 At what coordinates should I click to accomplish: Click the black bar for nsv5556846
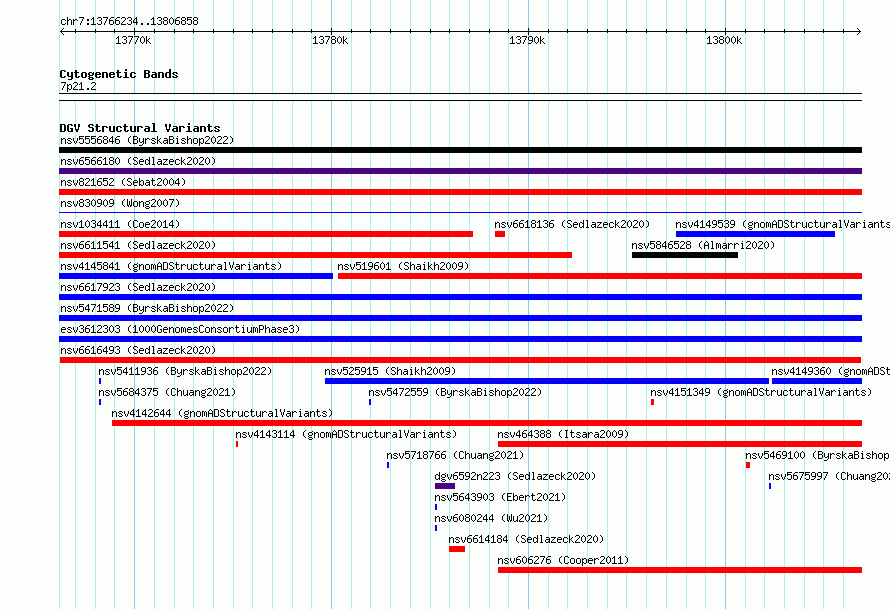pos(460,150)
